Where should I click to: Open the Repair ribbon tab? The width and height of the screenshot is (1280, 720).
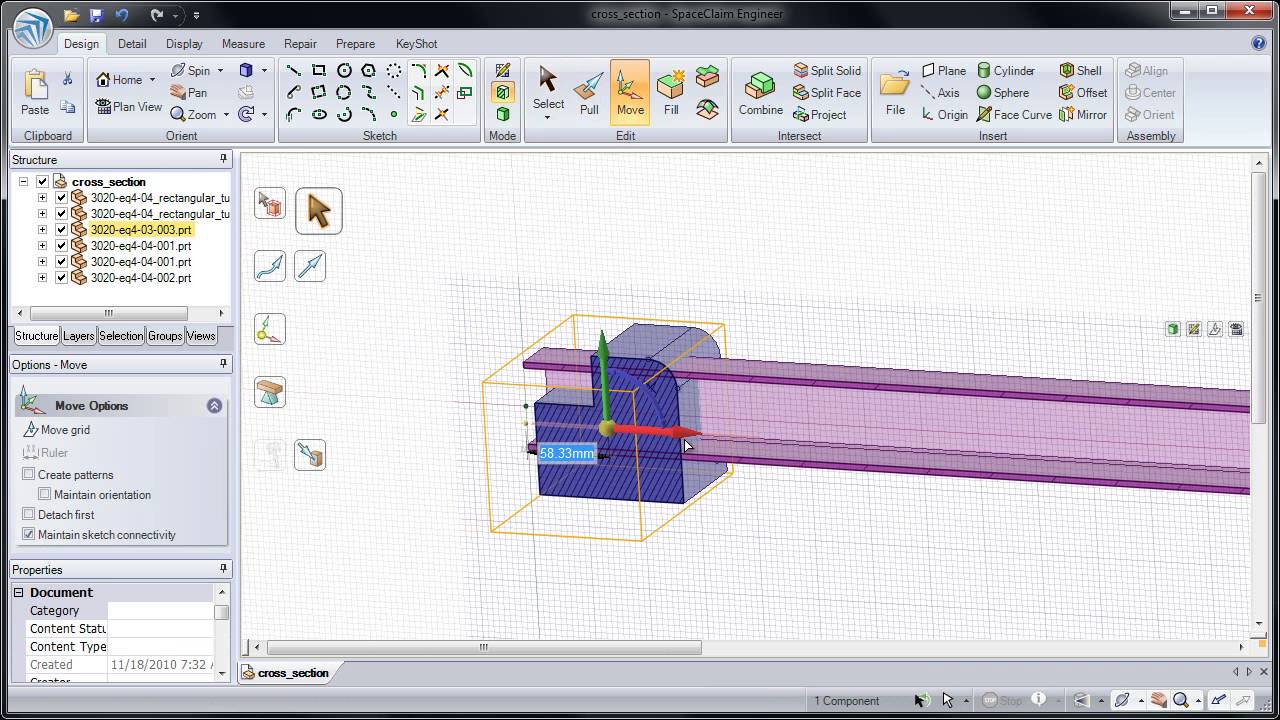(300, 43)
